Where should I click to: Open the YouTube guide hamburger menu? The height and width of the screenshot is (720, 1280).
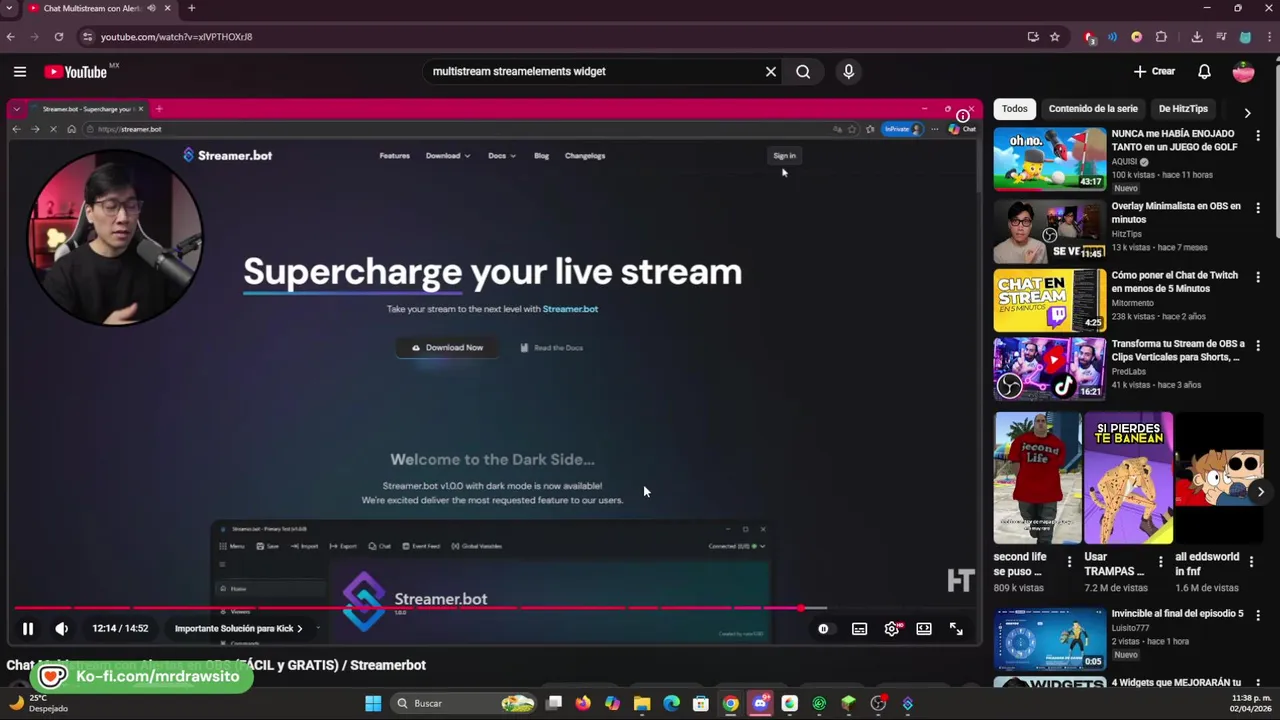pos(20,71)
